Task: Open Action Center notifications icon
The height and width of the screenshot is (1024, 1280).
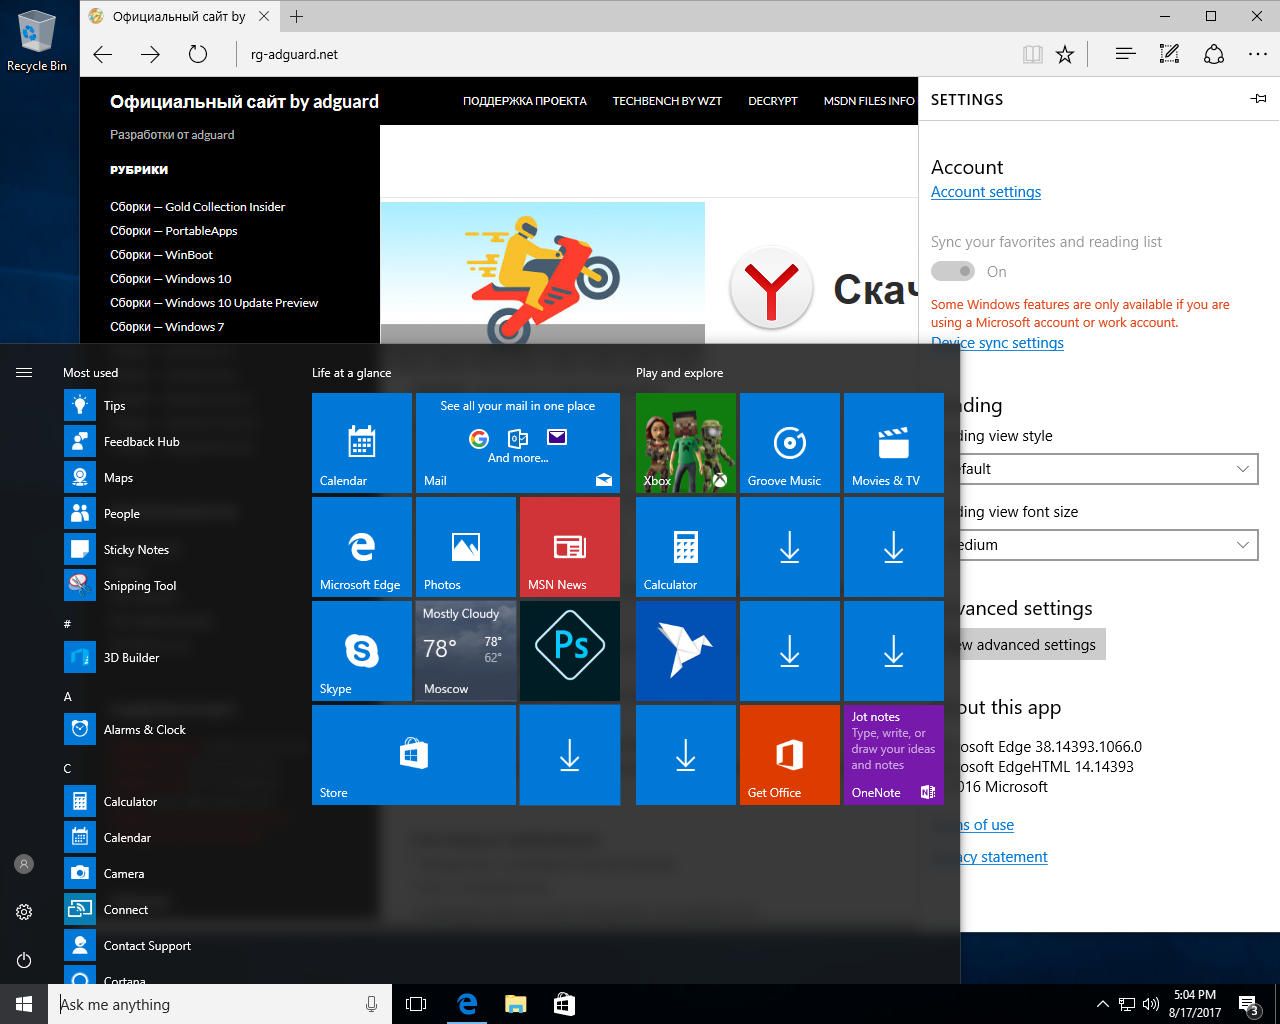Action: pos(1249,1004)
